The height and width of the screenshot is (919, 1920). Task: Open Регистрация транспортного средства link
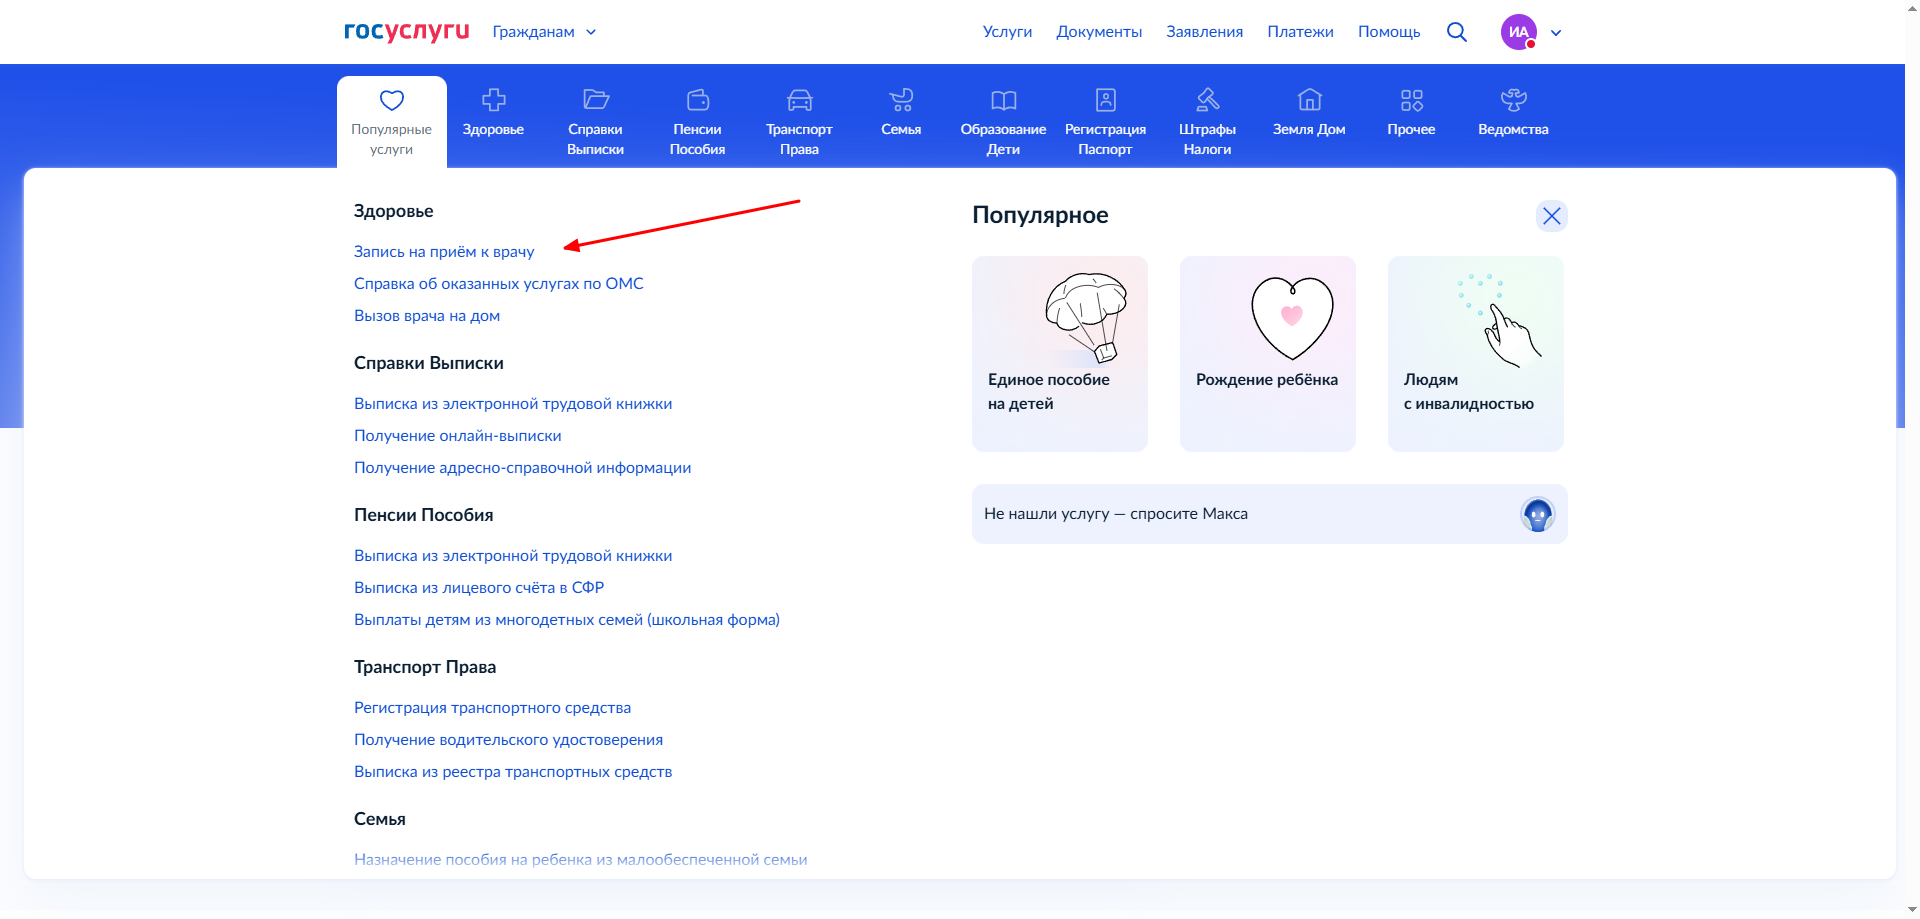[492, 708]
